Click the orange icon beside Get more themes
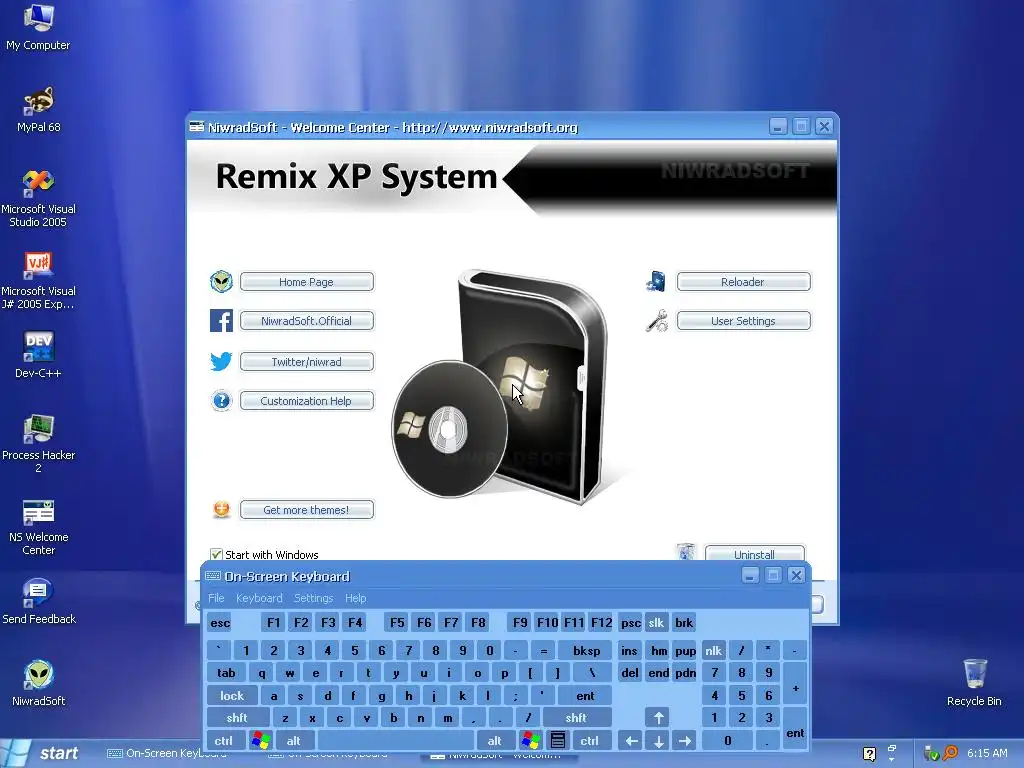This screenshot has height=768, width=1024. [x=221, y=509]
